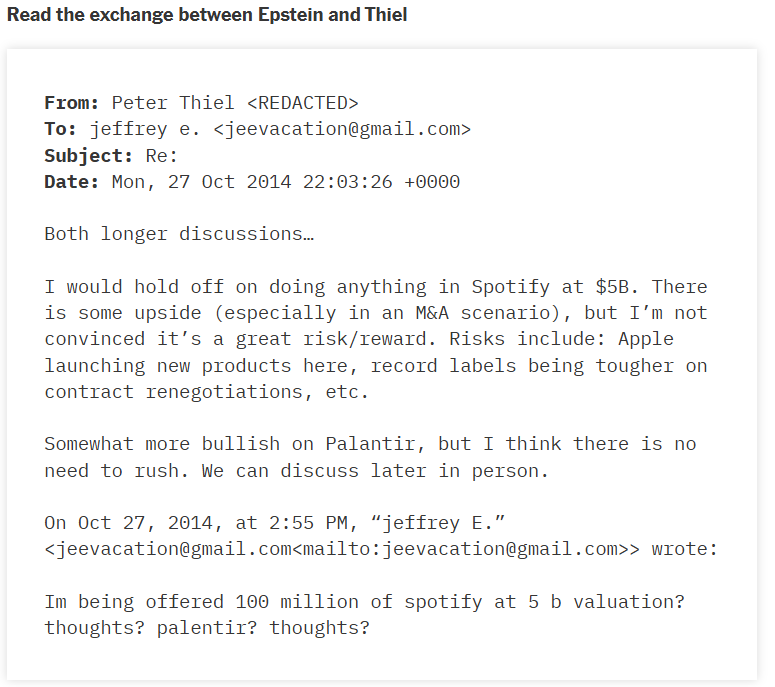This screenshot has height=687, width=775.
Task: Click the "To:" label in the header
Action: click(x=61, y=129)
